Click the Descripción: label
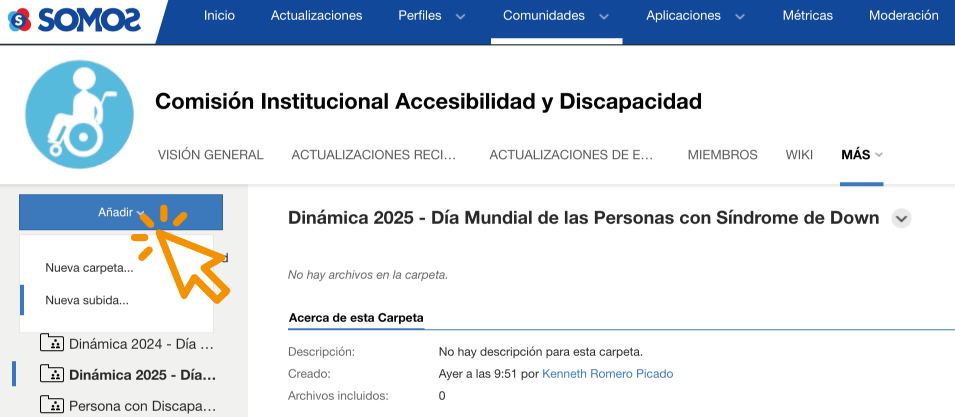The height and width of the screenshot is (417, 955). pyautogui.click(x=321, y=352)
